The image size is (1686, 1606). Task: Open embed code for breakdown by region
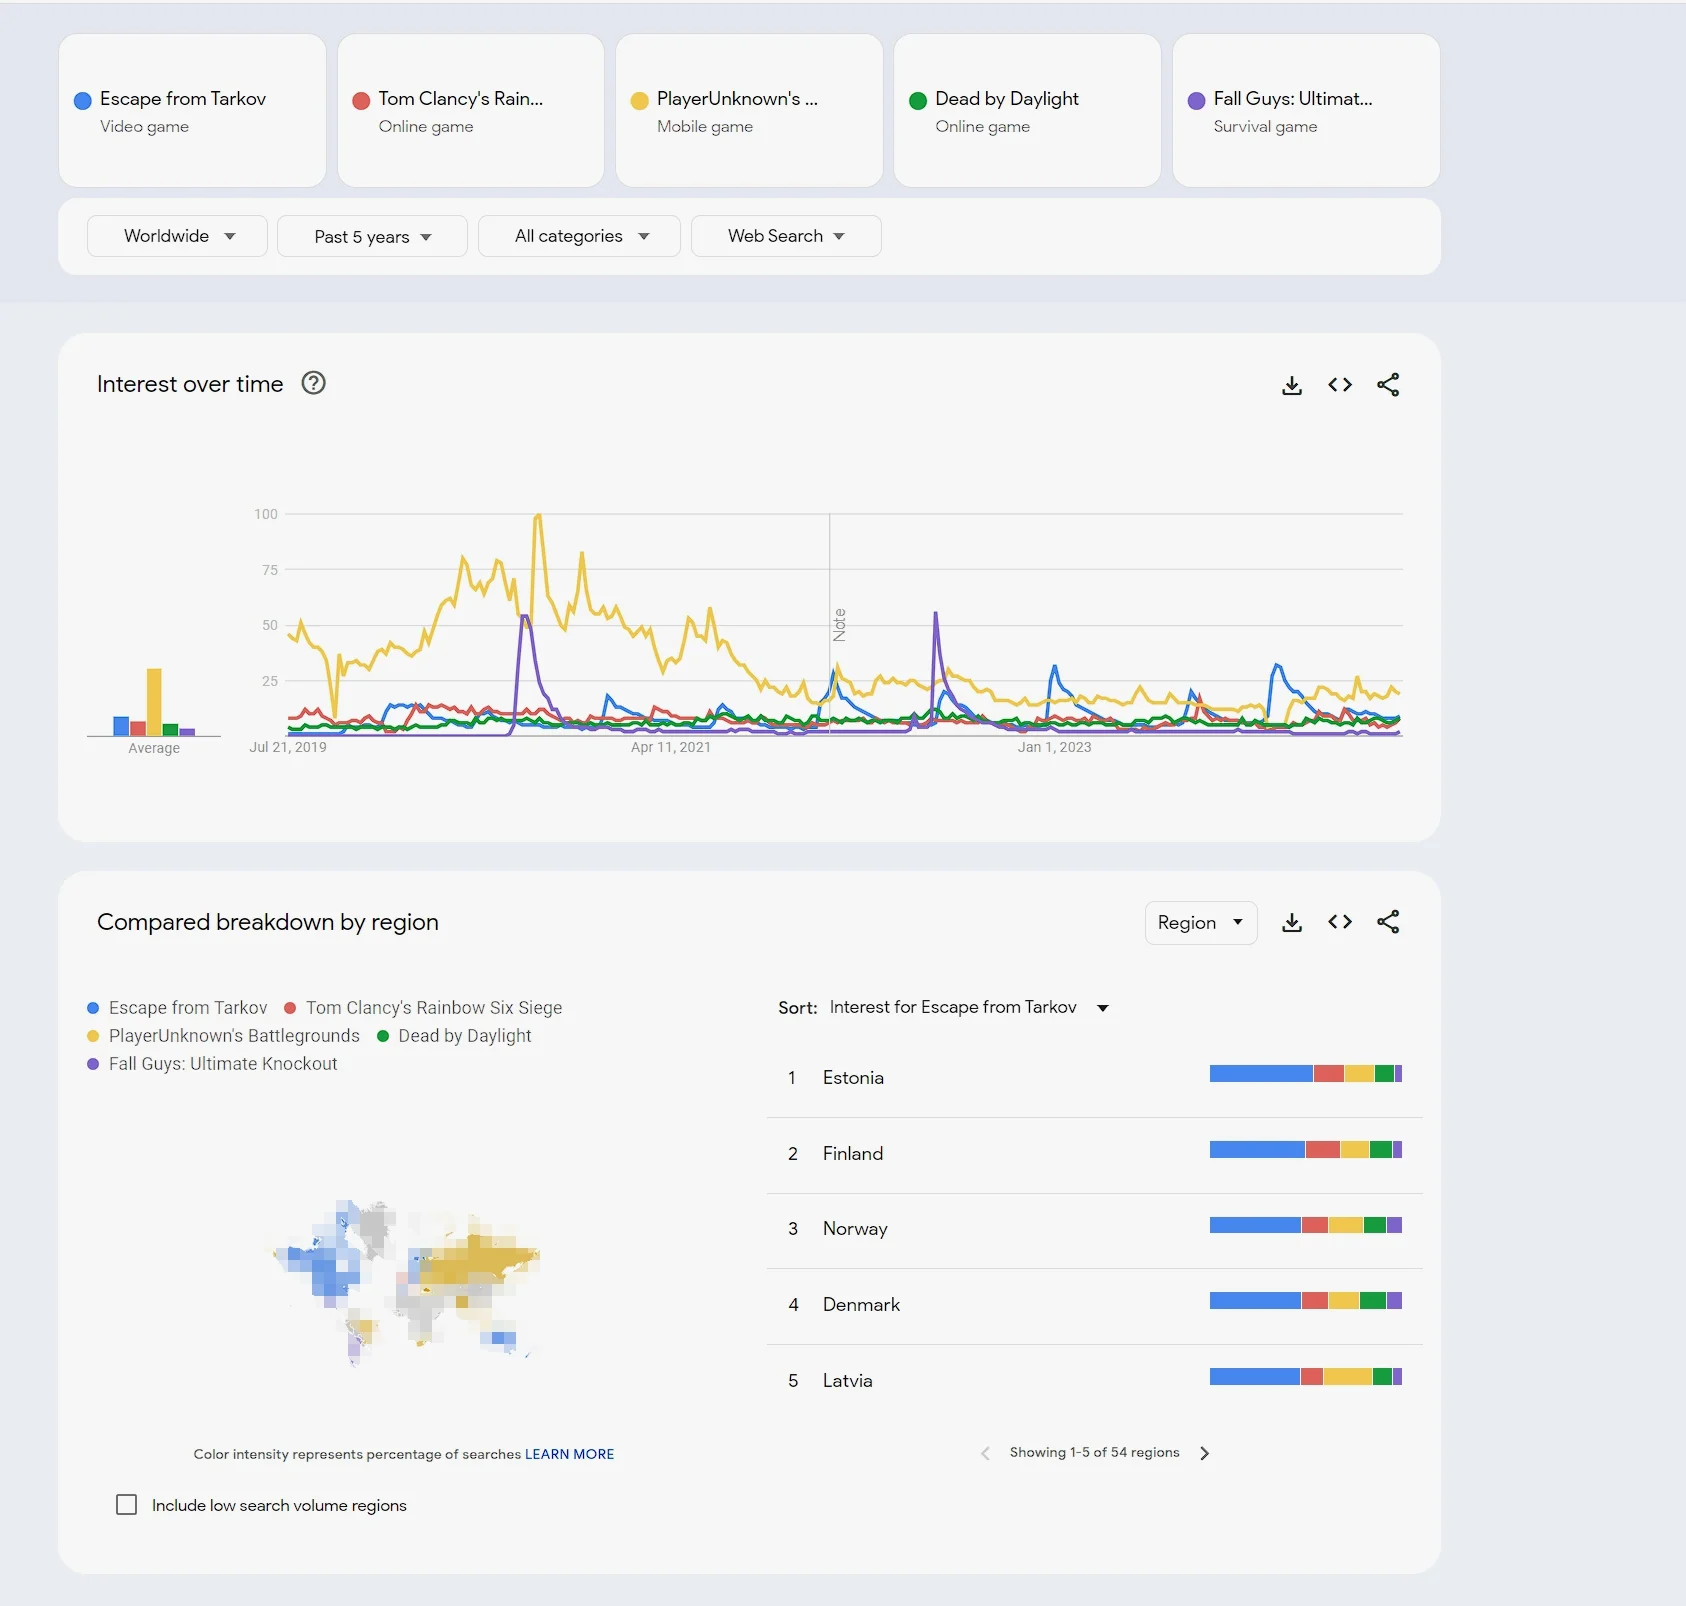[x=1339, y=922]
